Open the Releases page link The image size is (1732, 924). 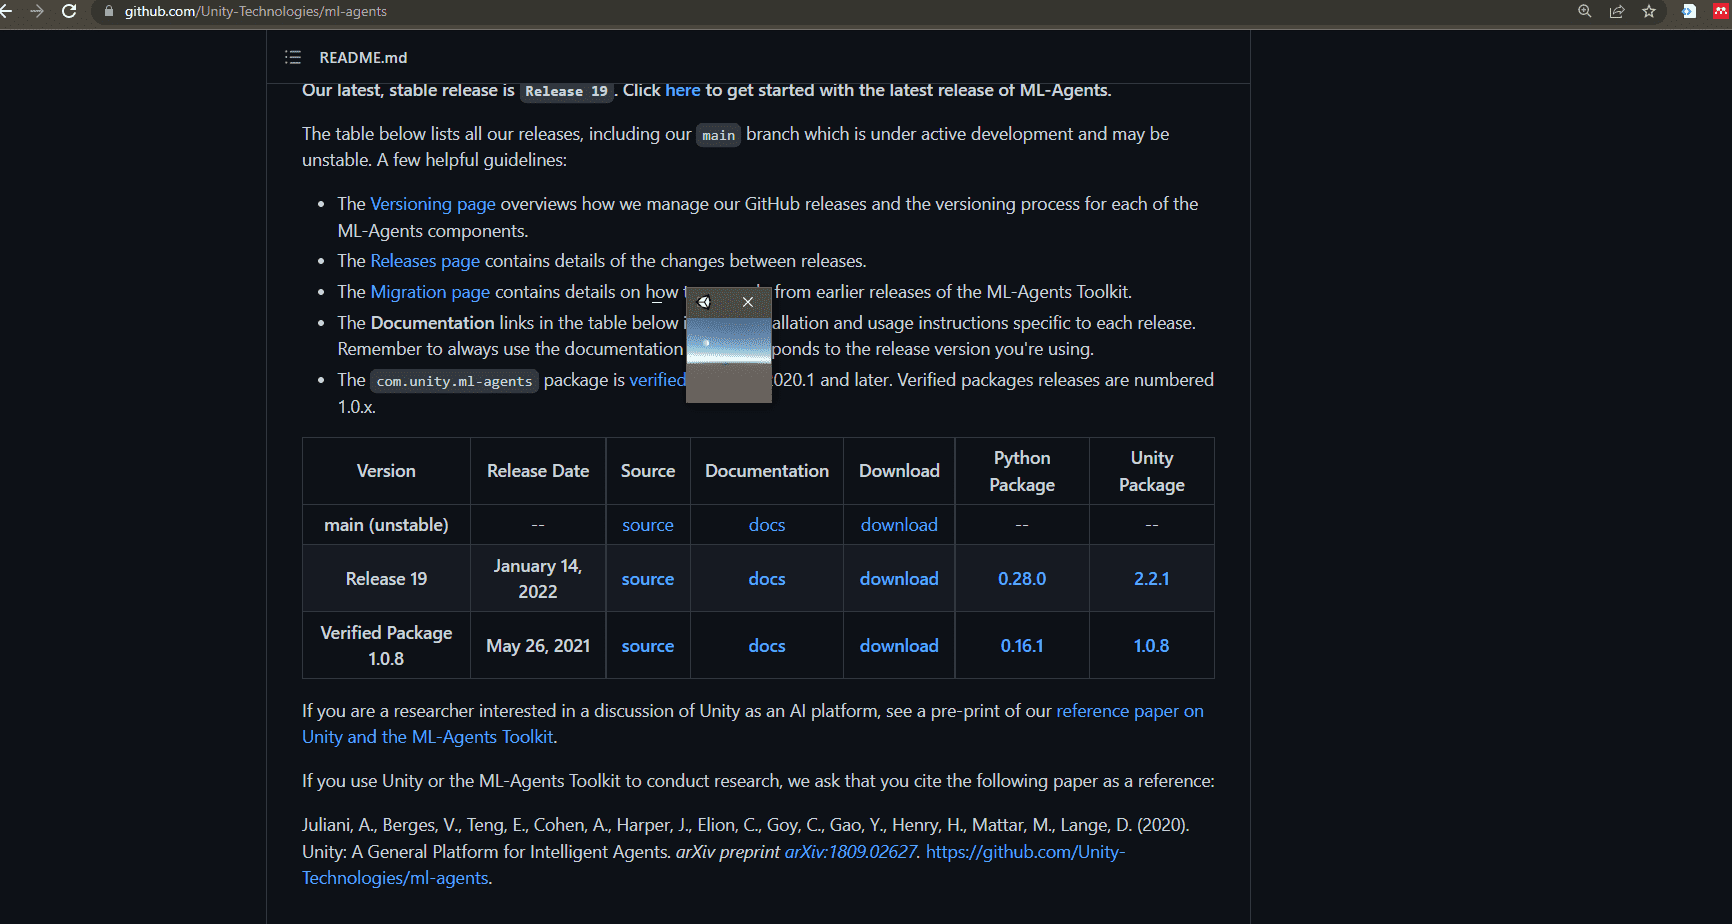(x=425, y=261)
